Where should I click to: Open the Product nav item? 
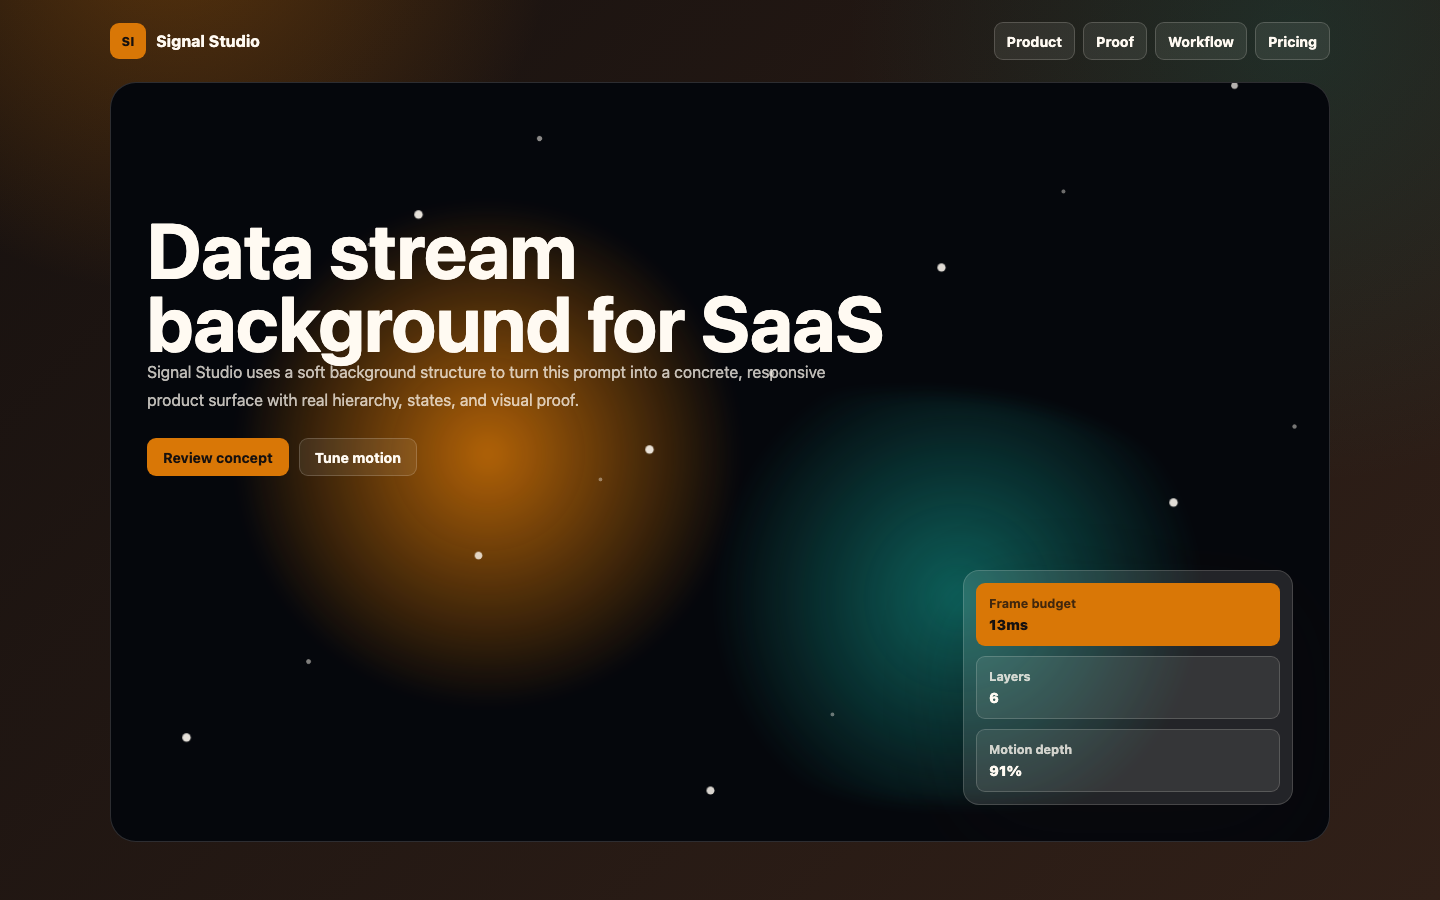click(1034, 41)
